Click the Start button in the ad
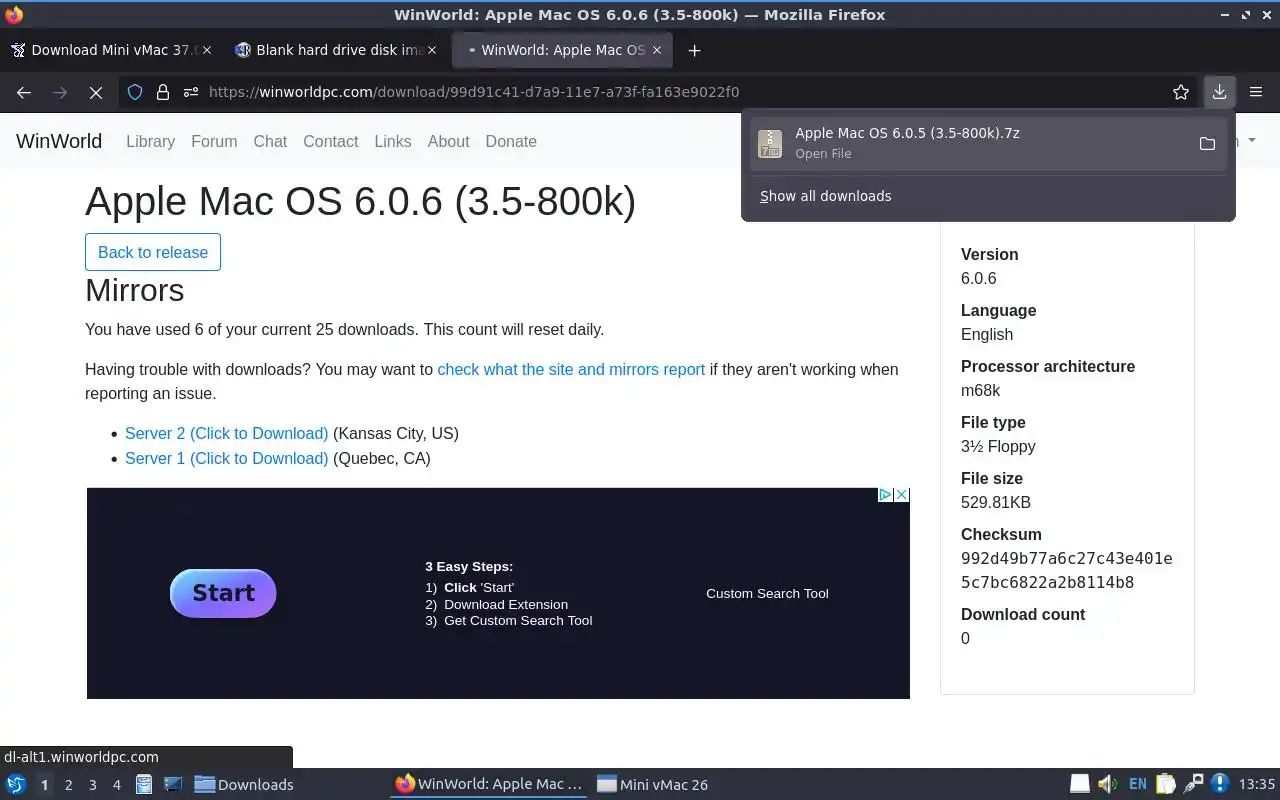 223,593
